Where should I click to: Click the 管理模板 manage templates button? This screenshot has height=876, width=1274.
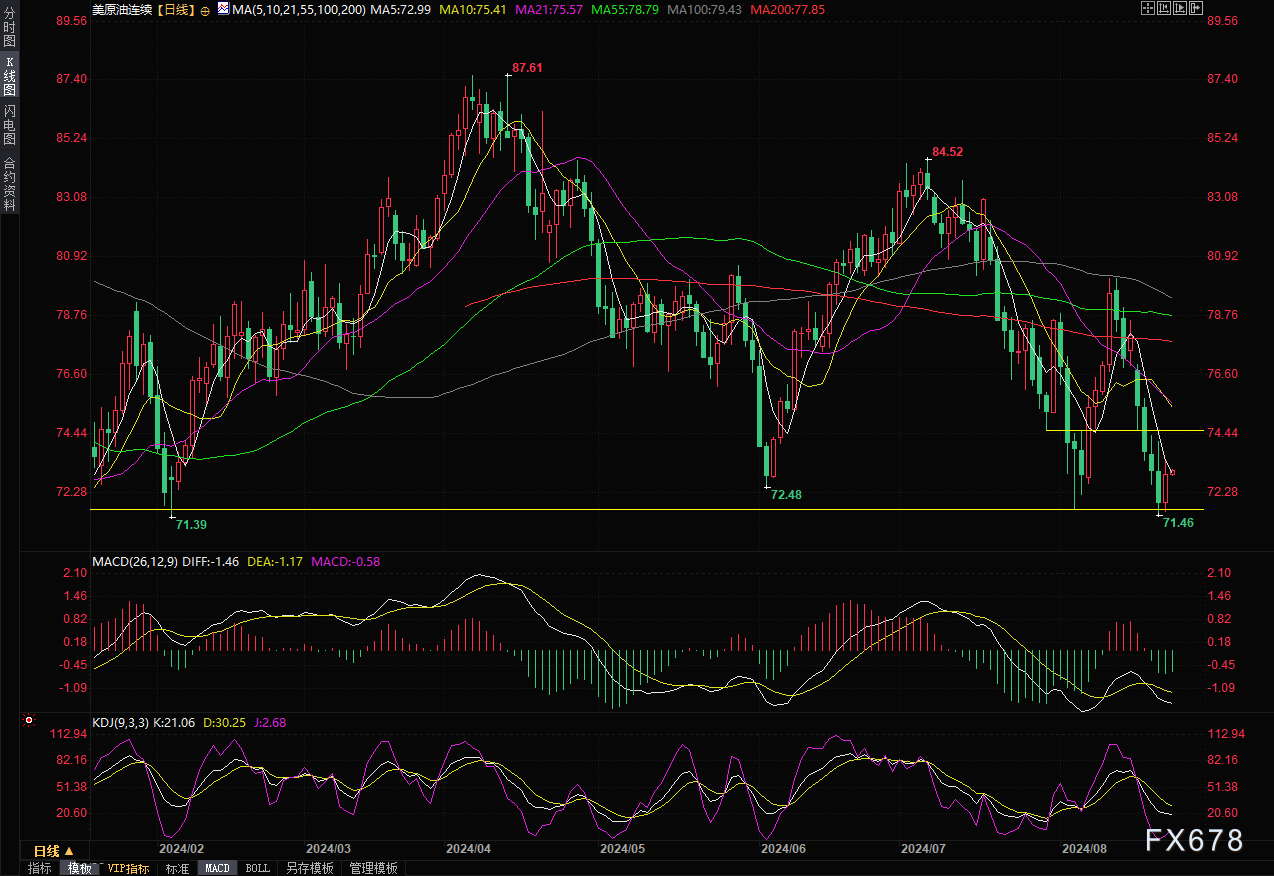[373, 868]
